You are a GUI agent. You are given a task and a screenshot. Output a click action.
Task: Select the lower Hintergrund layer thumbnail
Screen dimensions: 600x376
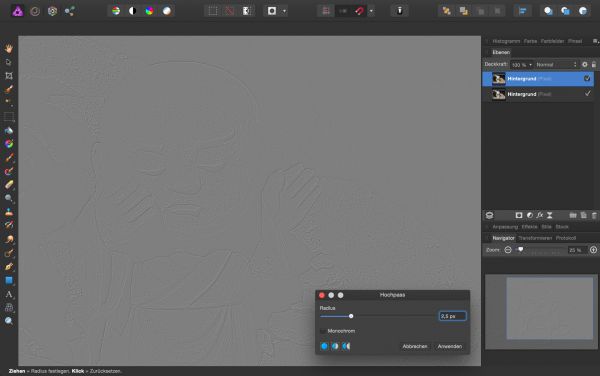click(x=499, y=94)
